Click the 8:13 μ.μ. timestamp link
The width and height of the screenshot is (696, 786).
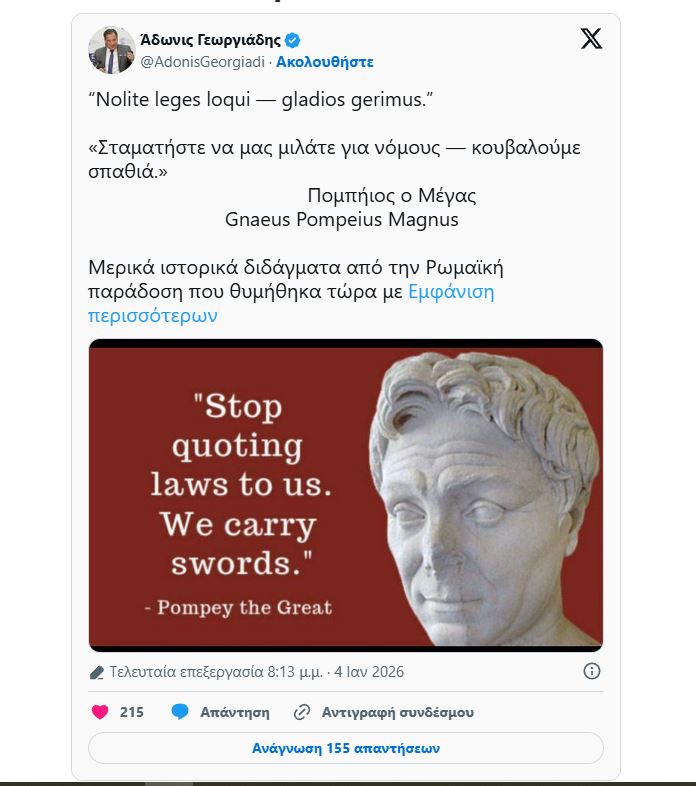tap(295, 672)
